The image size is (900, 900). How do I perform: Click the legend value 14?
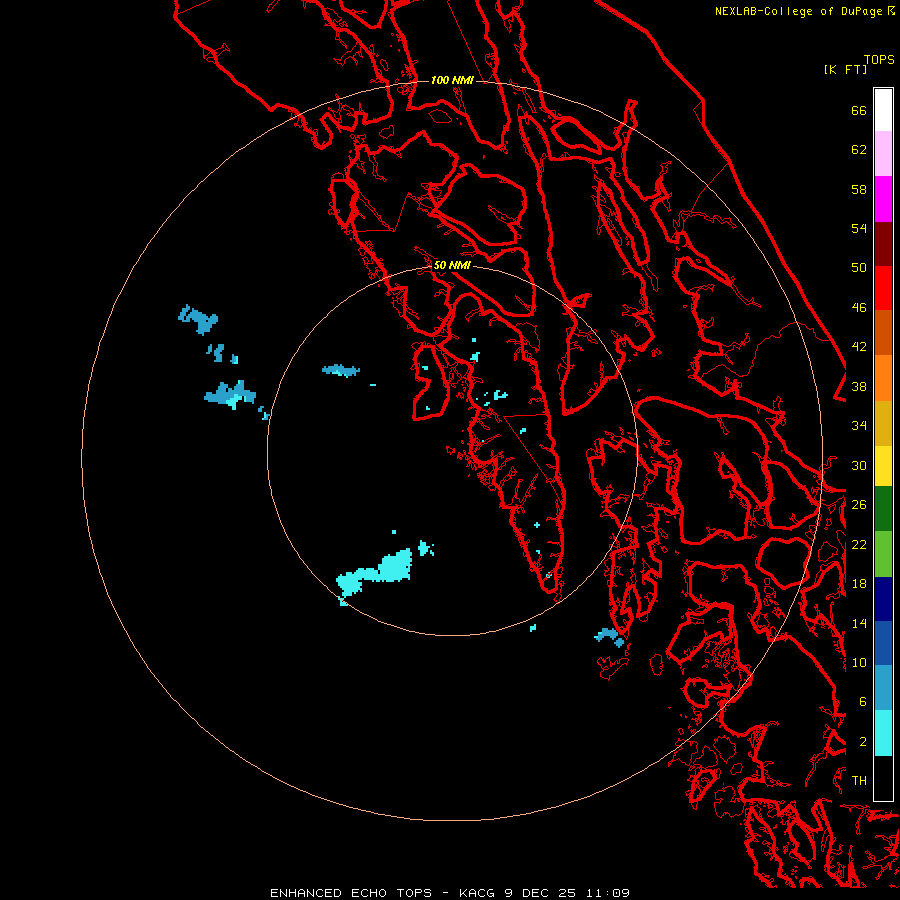859,623
